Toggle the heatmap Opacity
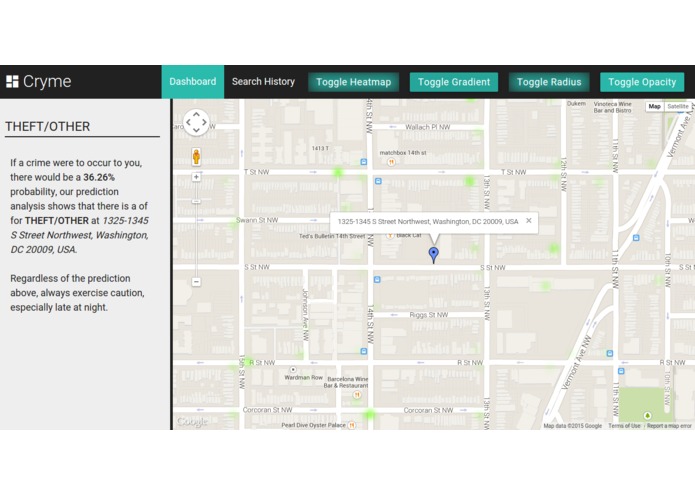 tap(642, 82)
